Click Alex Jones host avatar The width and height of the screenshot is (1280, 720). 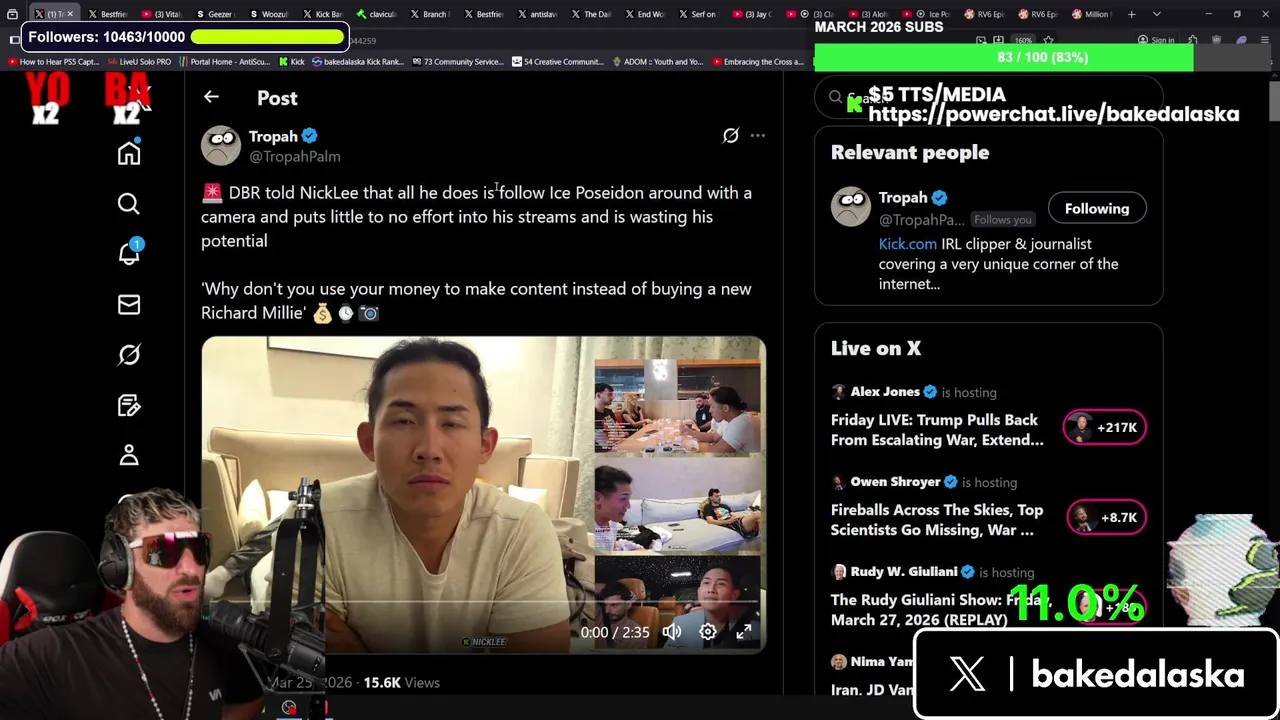[839, 392]
